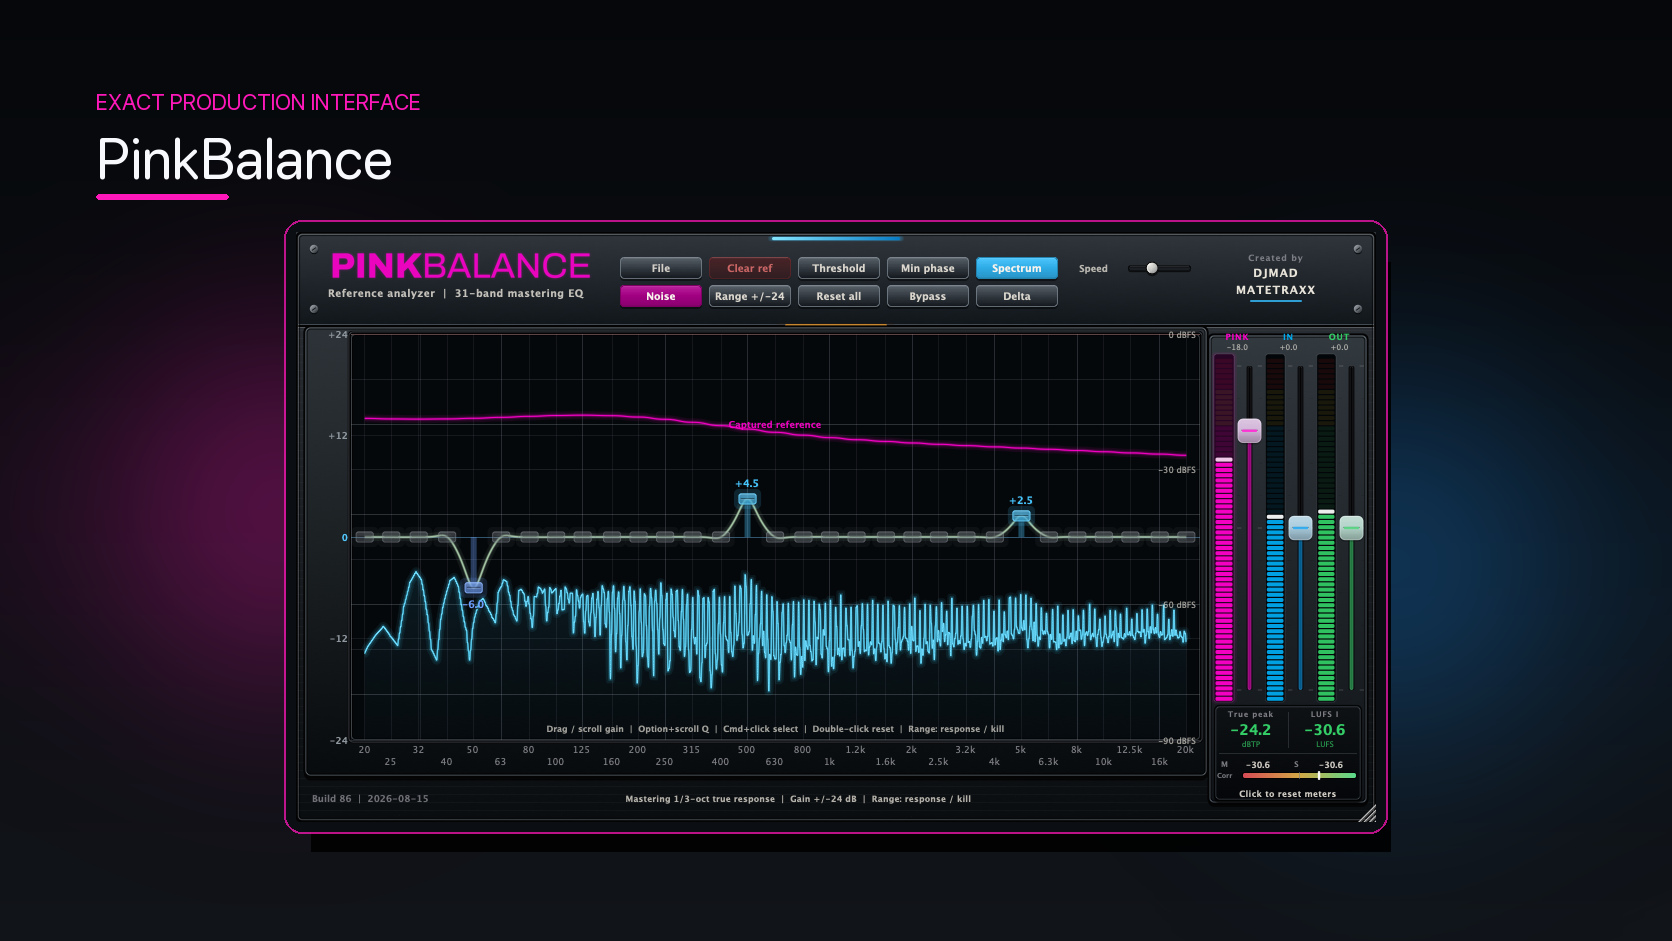The width and height of the screenshot is (1672, 941).
Task: Enable Delta listening mode
Action: point(1017,296)
